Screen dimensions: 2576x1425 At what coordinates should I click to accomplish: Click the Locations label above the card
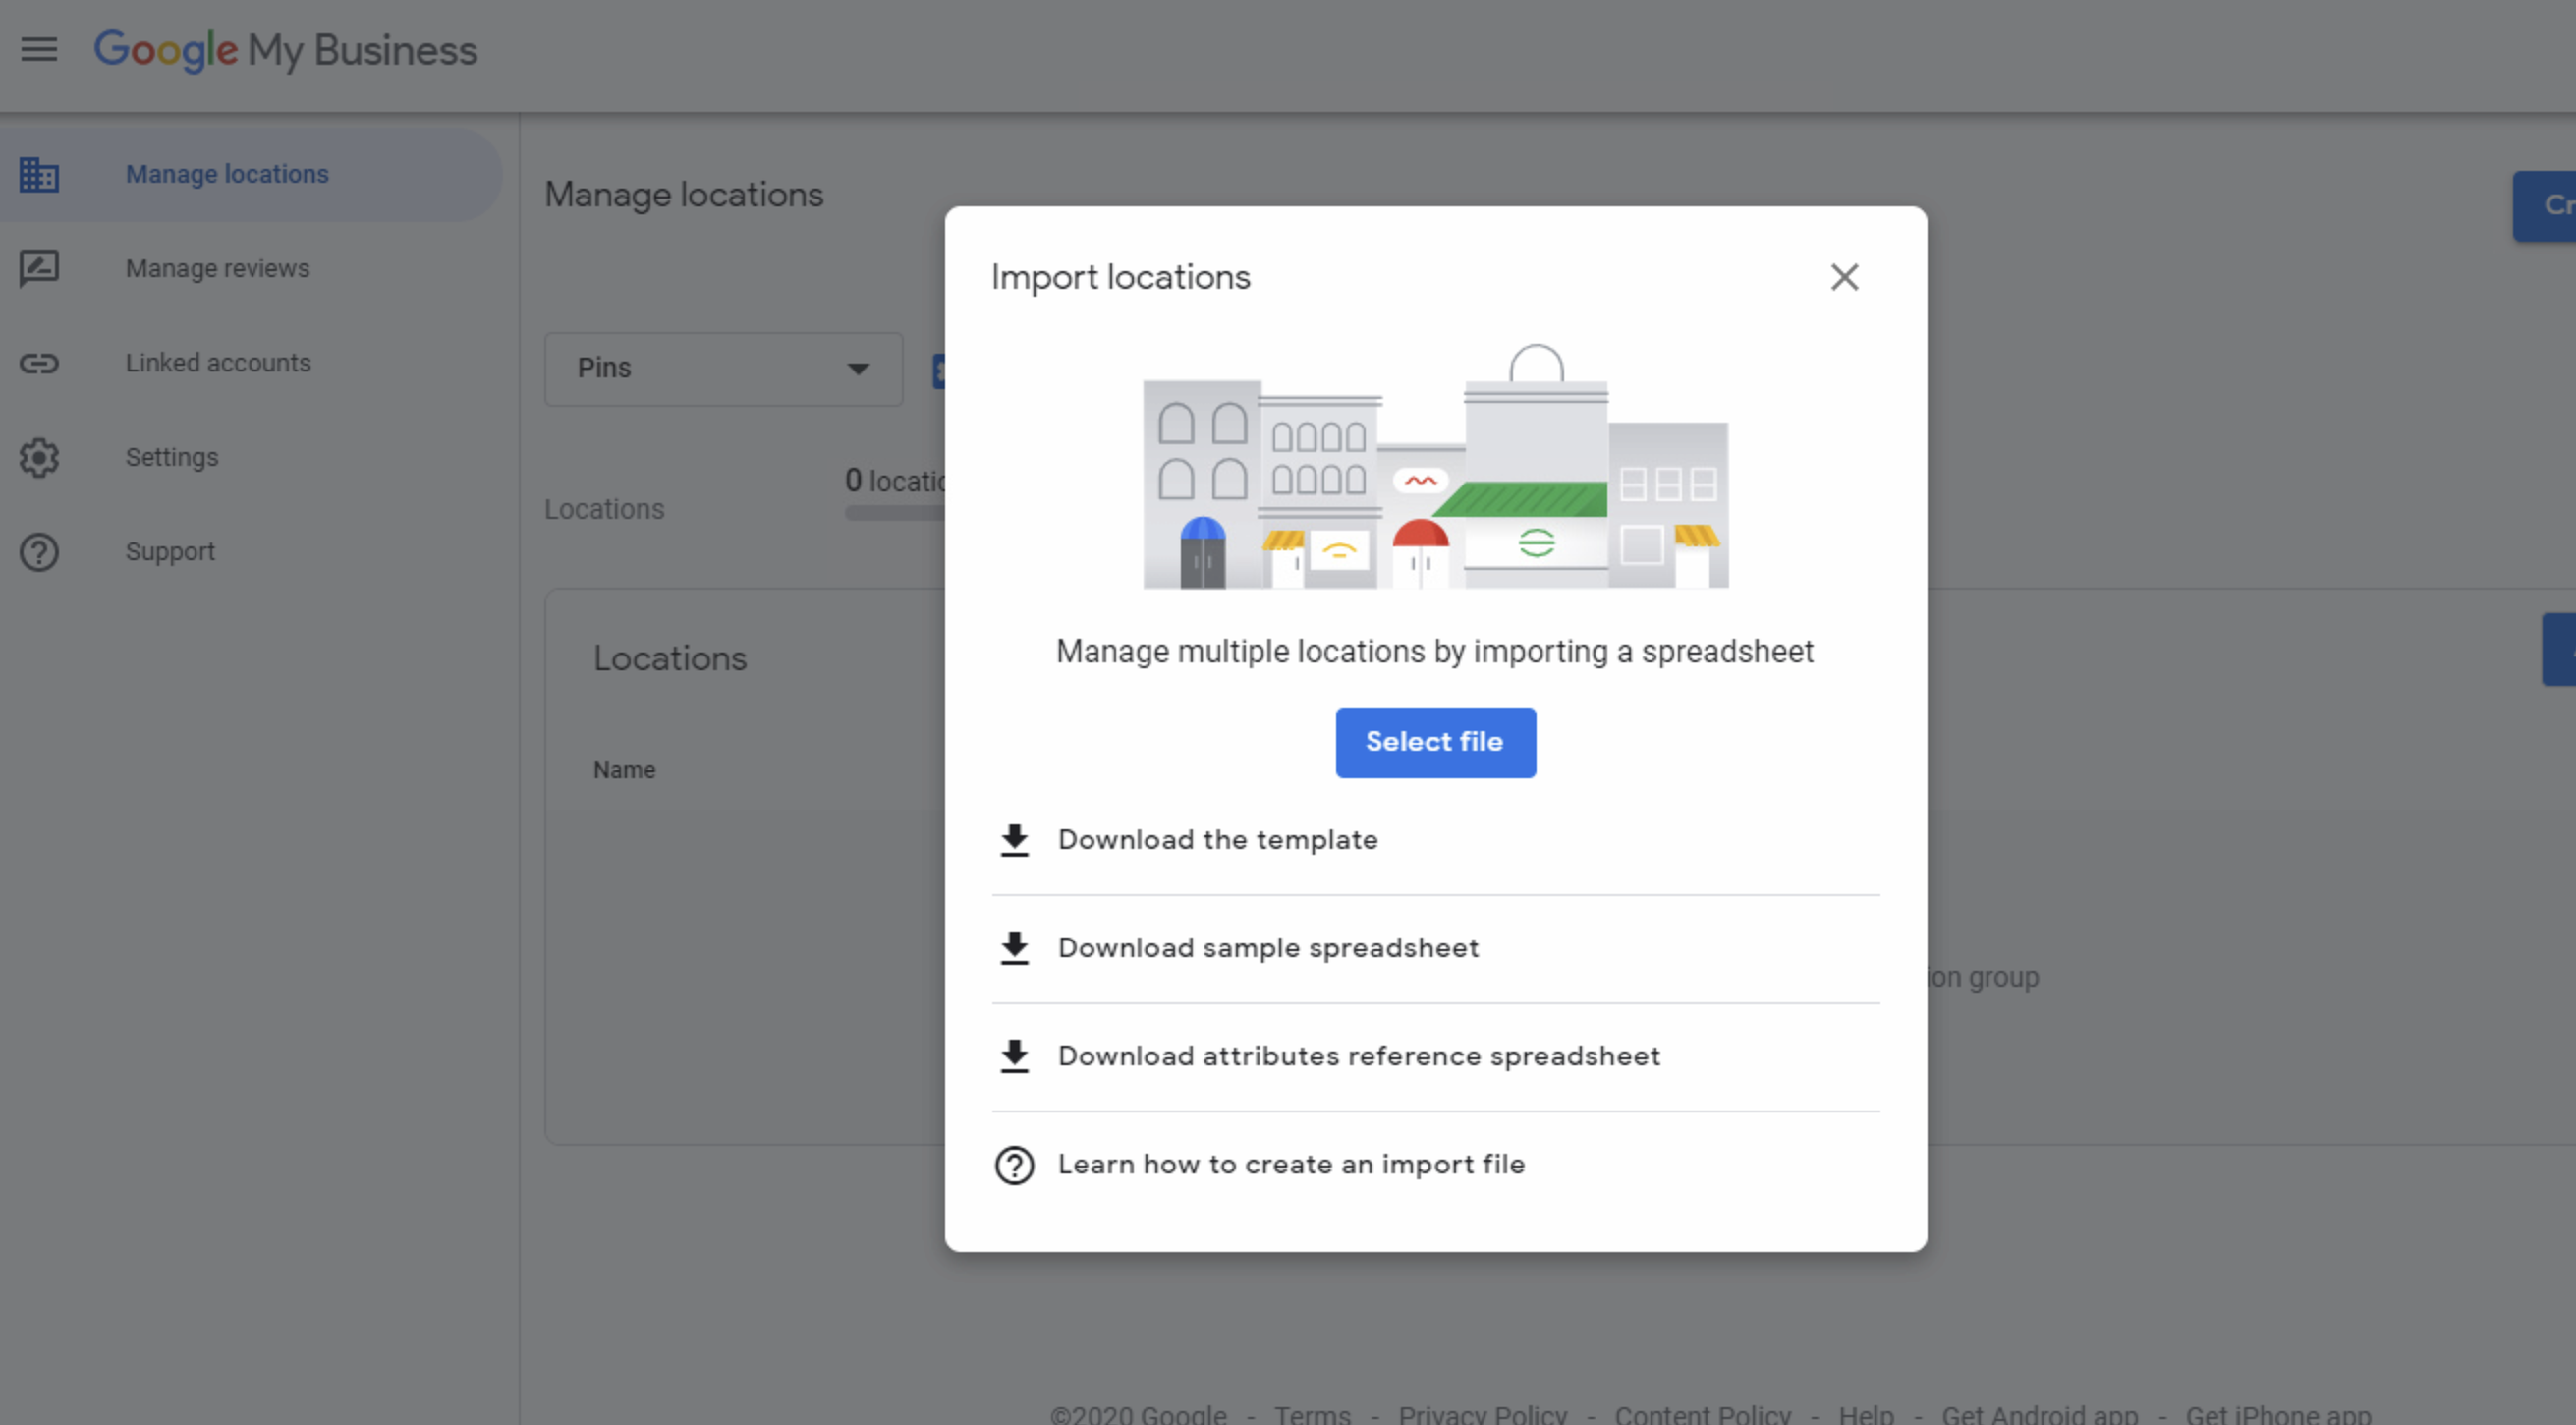[604, 510]
